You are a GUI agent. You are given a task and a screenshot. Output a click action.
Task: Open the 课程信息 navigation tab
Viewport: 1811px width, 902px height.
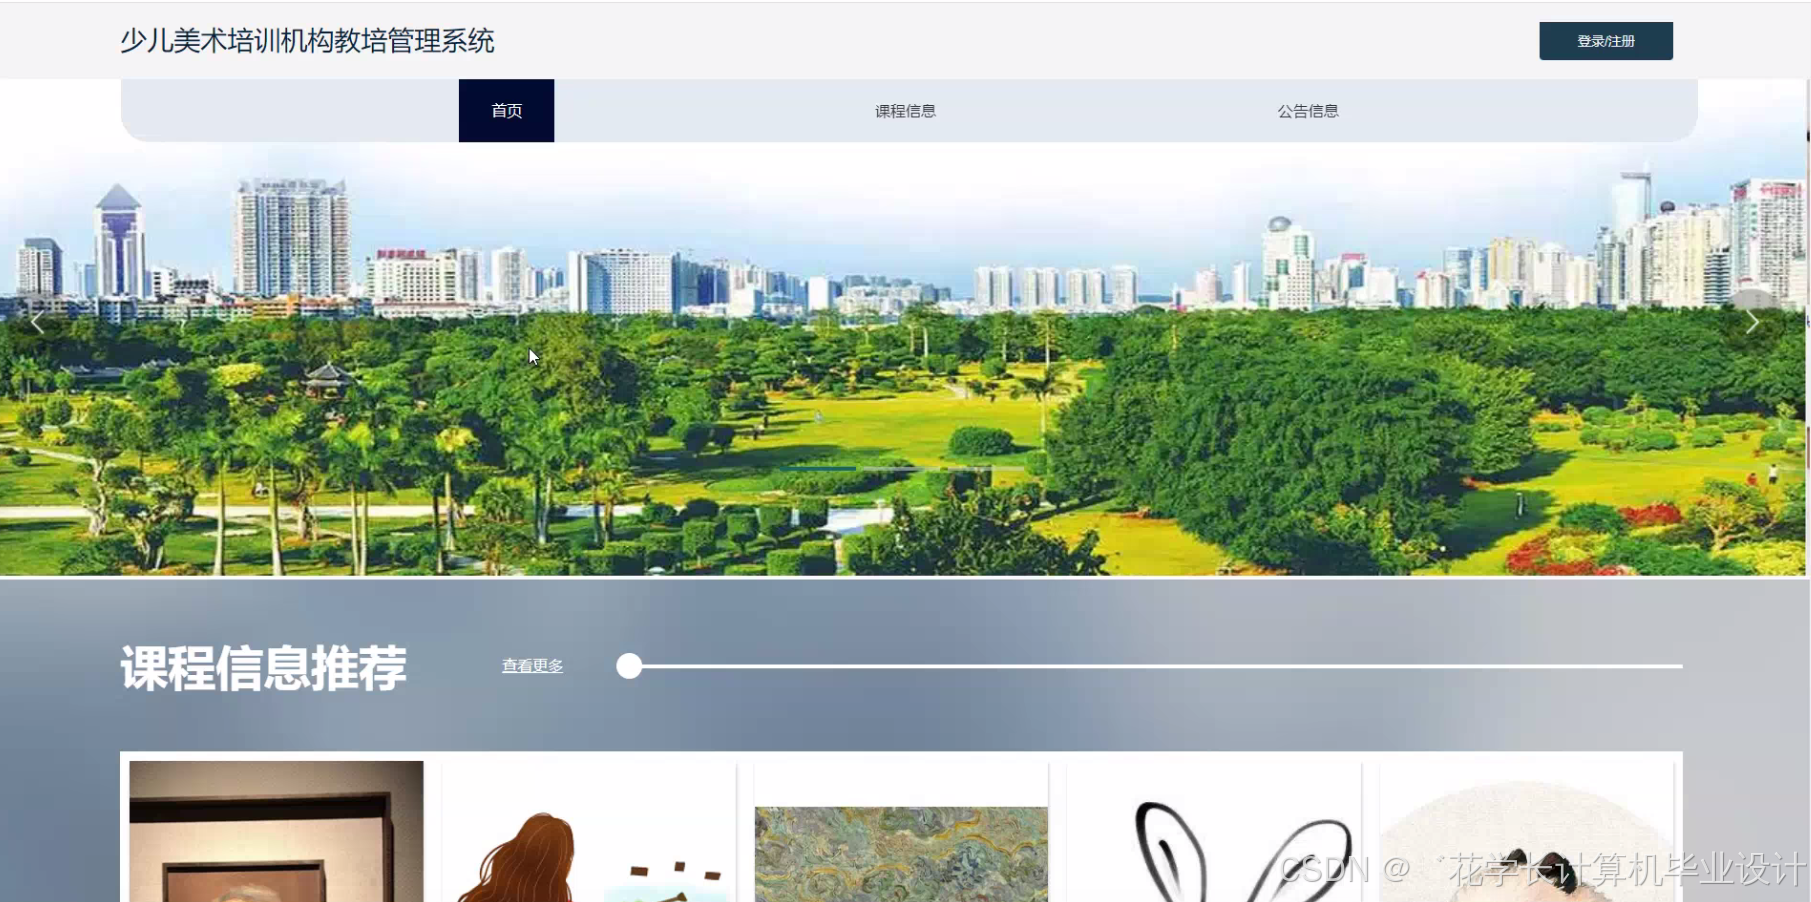[905, 110]
